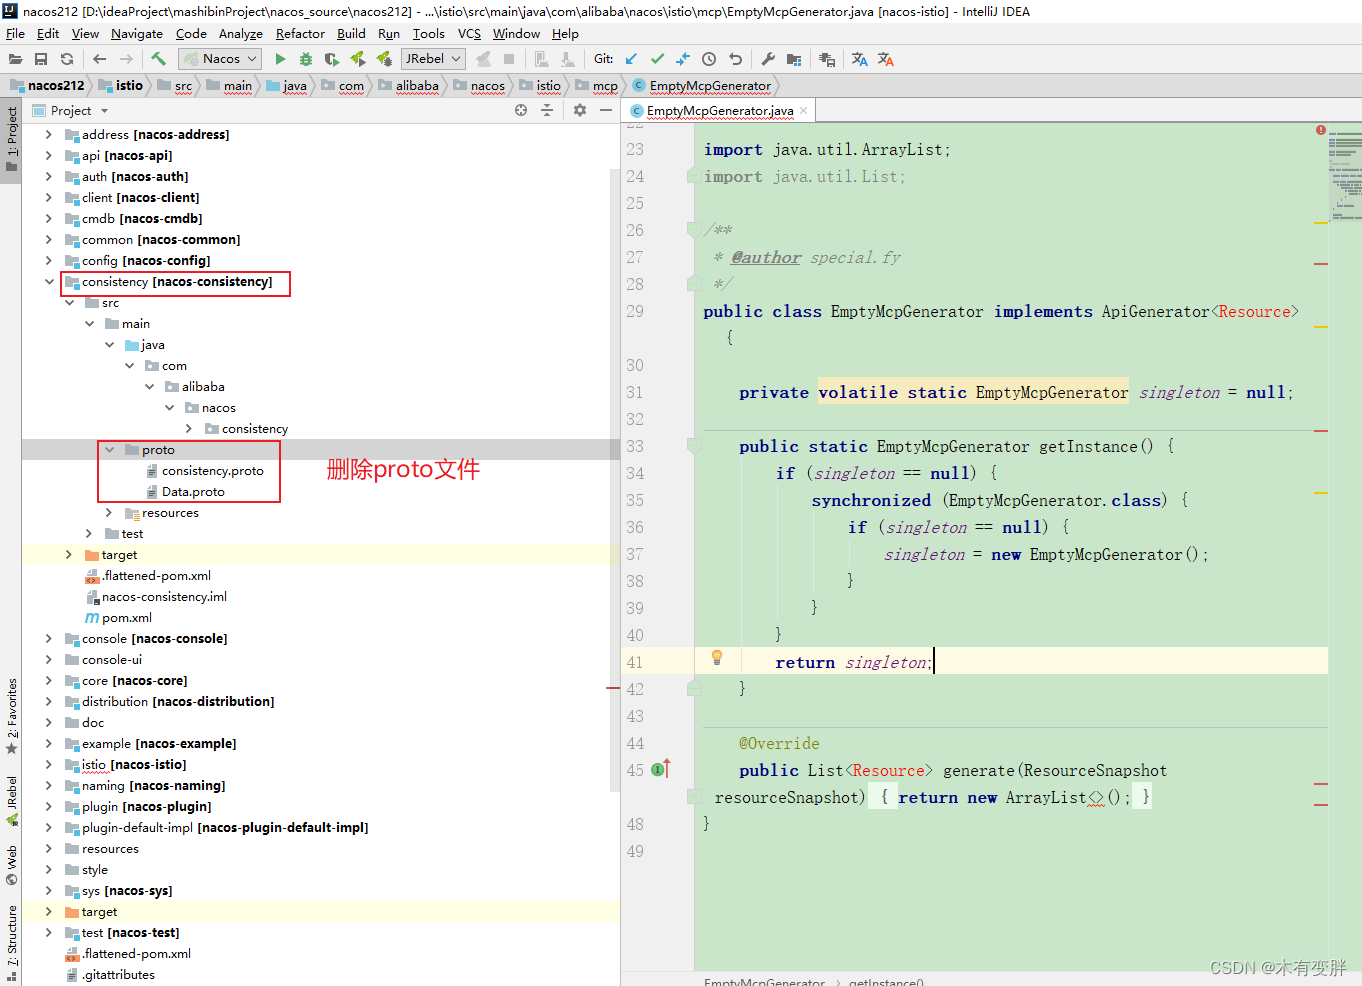Screen dimensions: 1362x986
Task: Click the red error indicator atop editor
Action: 1321,130
